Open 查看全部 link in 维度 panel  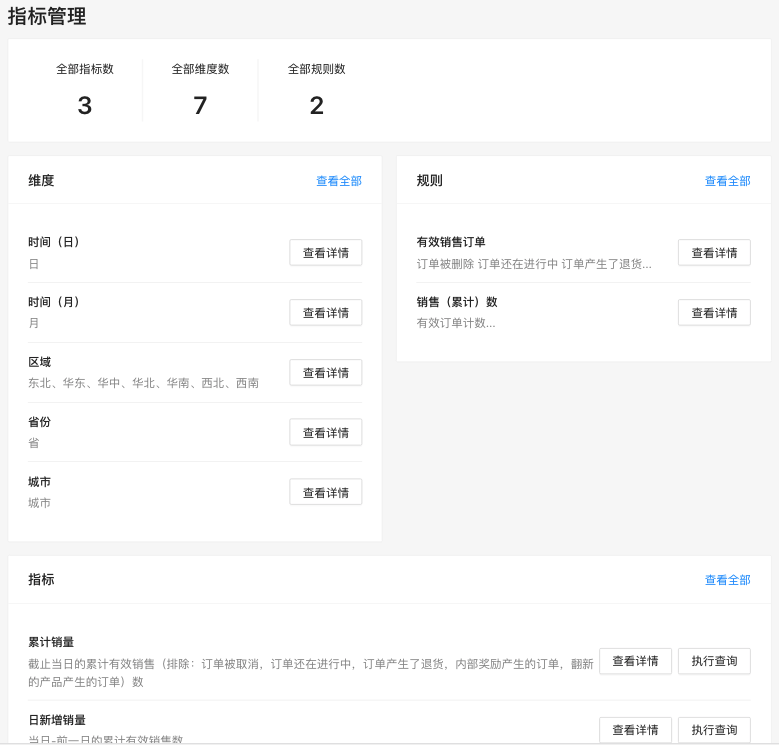click(338, 181)
